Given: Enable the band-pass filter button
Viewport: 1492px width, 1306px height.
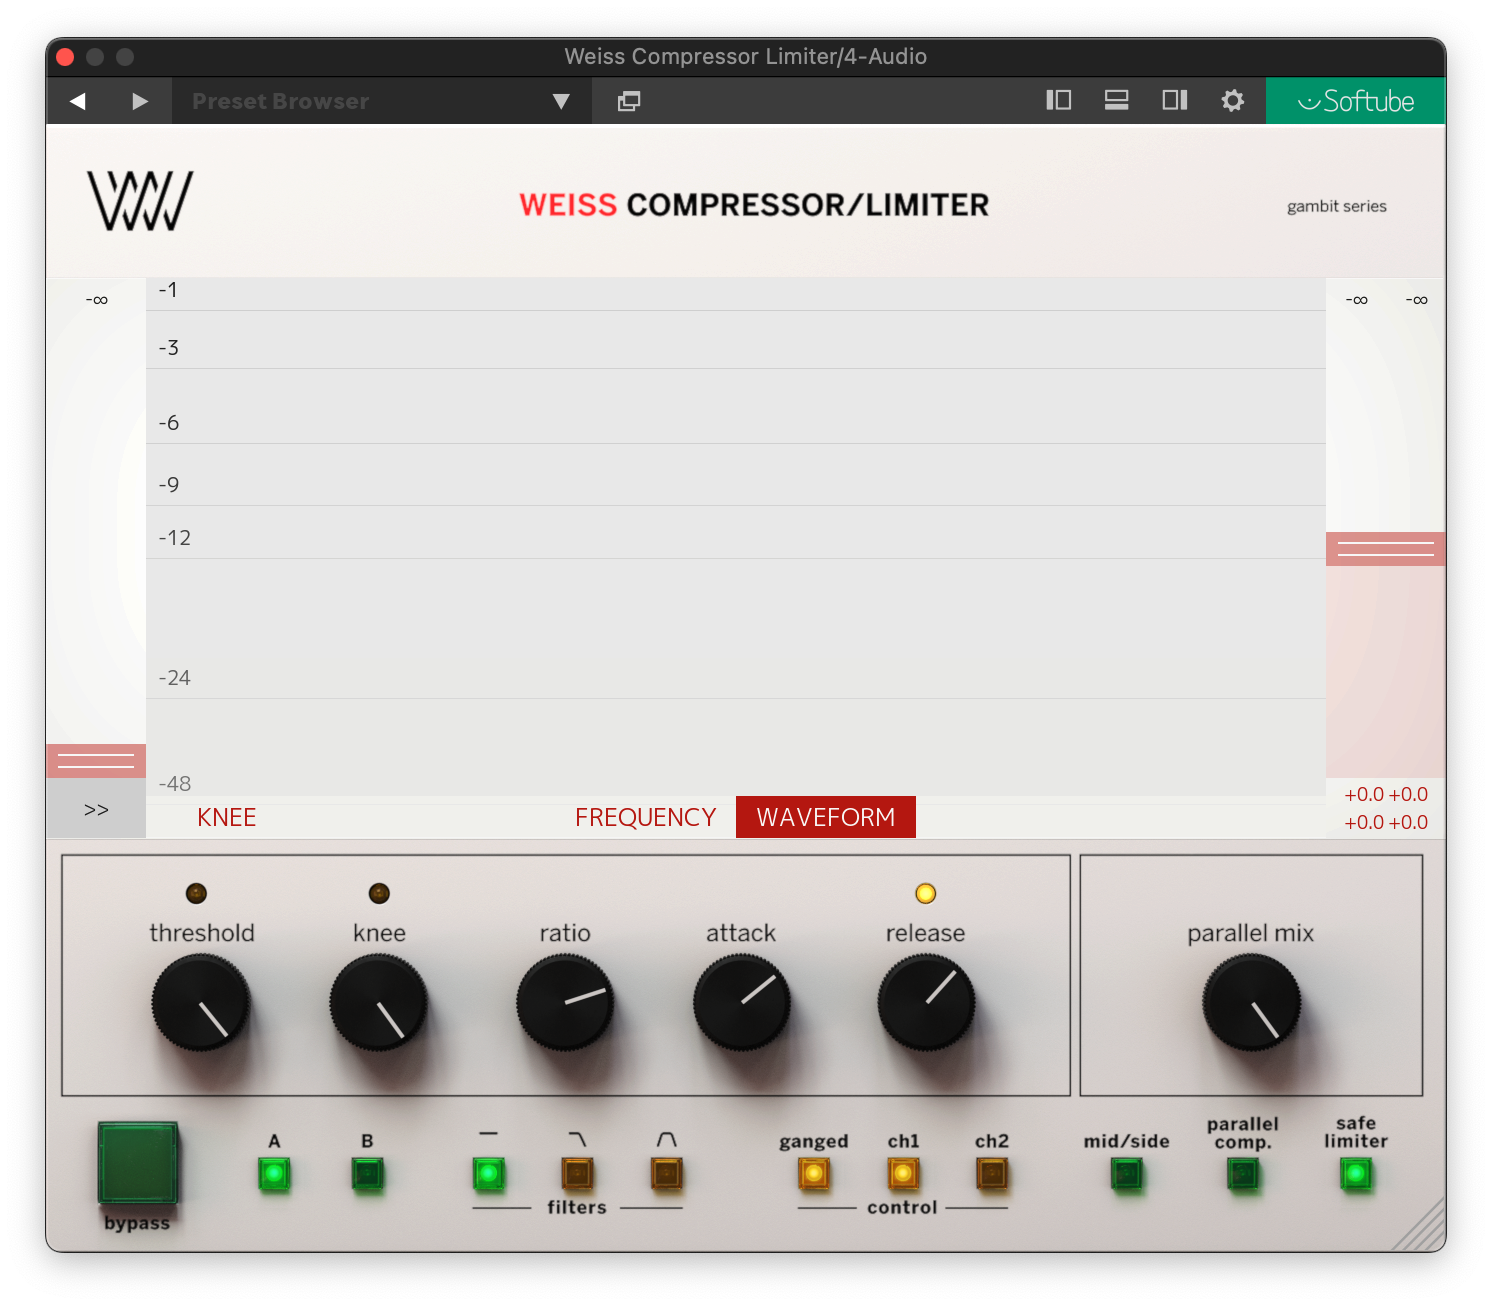Looking at the screenshot, I should pos(667,1173).
